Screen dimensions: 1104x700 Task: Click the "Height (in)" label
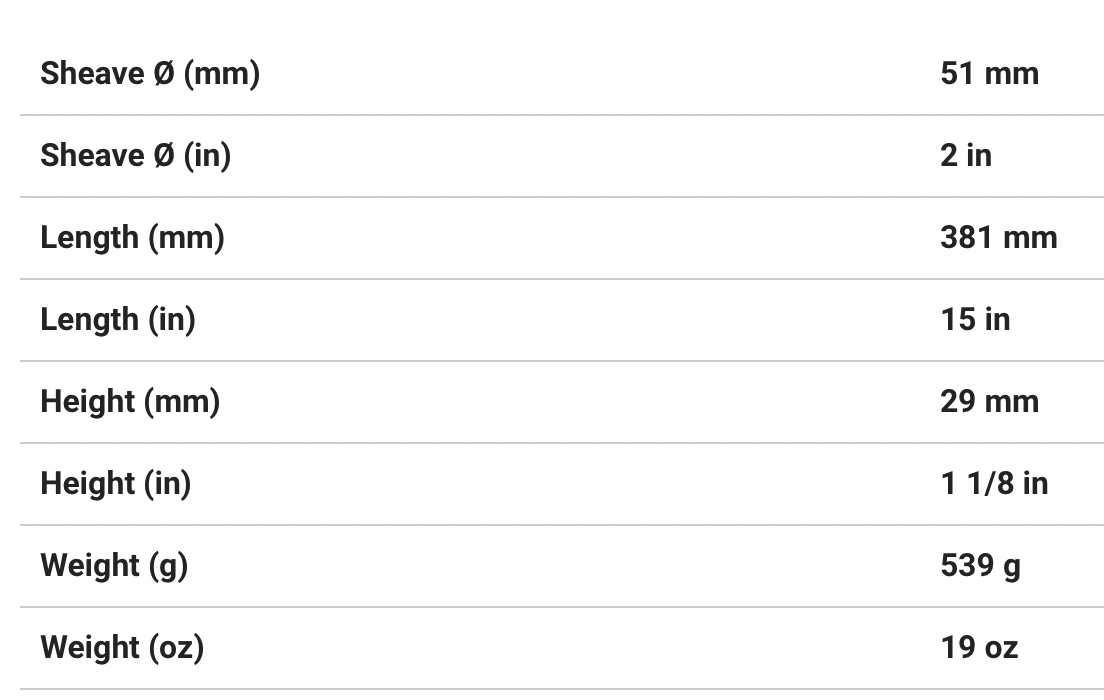pyautogui.click(x=115, y=484)
